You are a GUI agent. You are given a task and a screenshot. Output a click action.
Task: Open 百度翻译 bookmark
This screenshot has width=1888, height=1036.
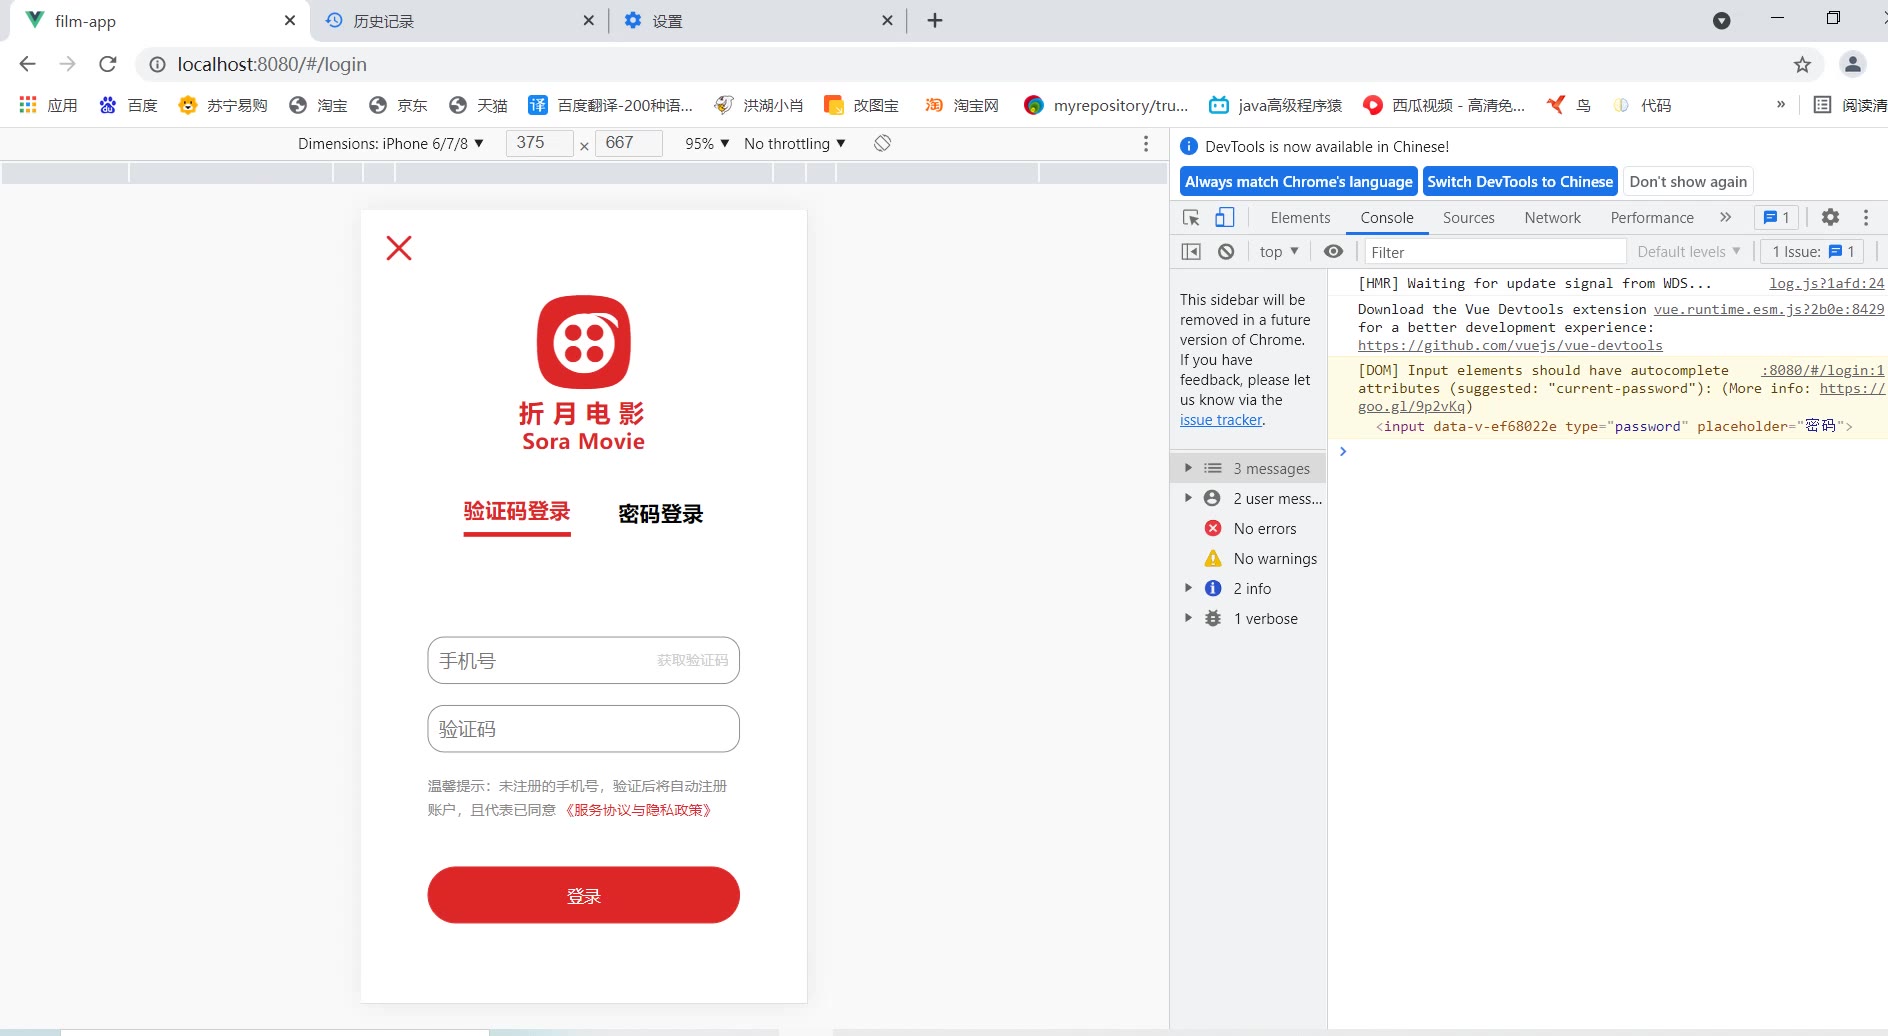pyautogui.click(x=610, y=105)
